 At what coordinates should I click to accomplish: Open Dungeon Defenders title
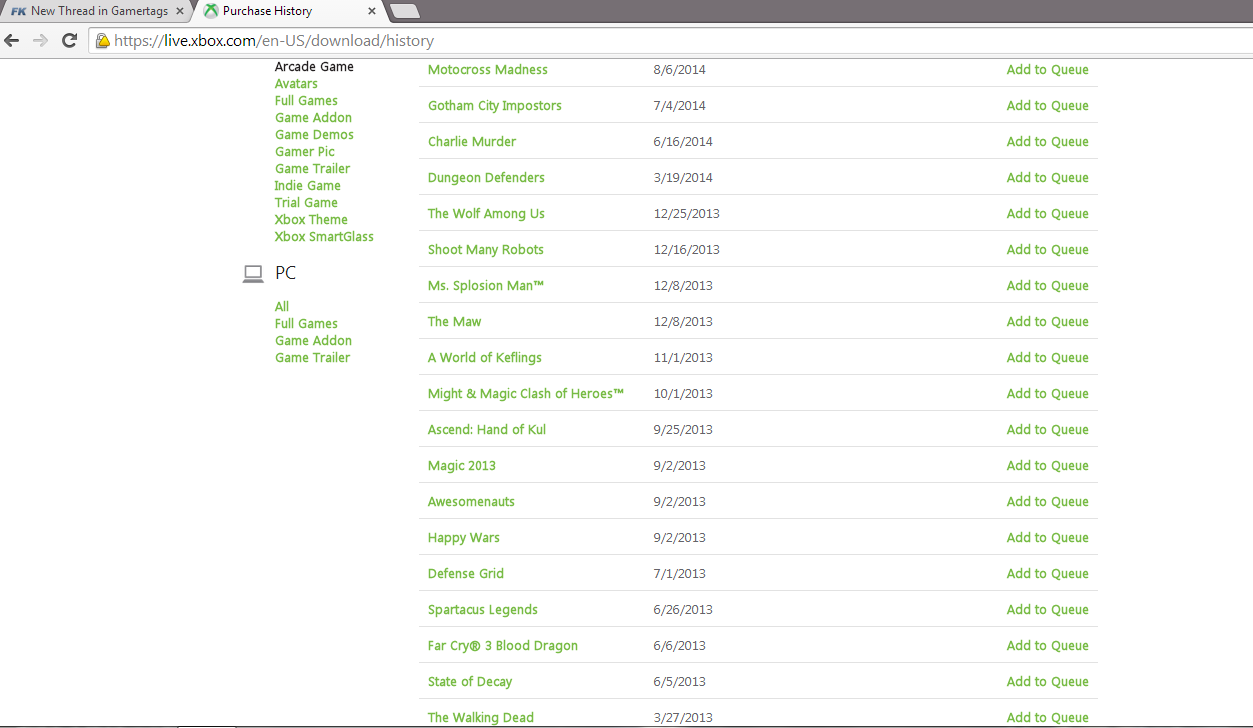point(486,178)
